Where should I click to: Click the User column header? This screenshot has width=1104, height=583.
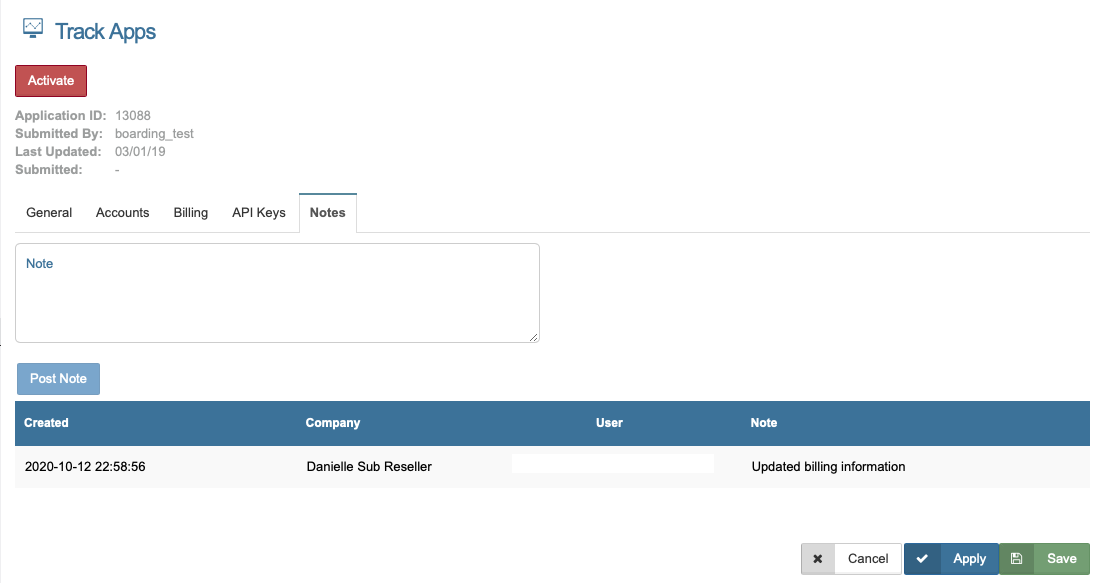[609, 423]
